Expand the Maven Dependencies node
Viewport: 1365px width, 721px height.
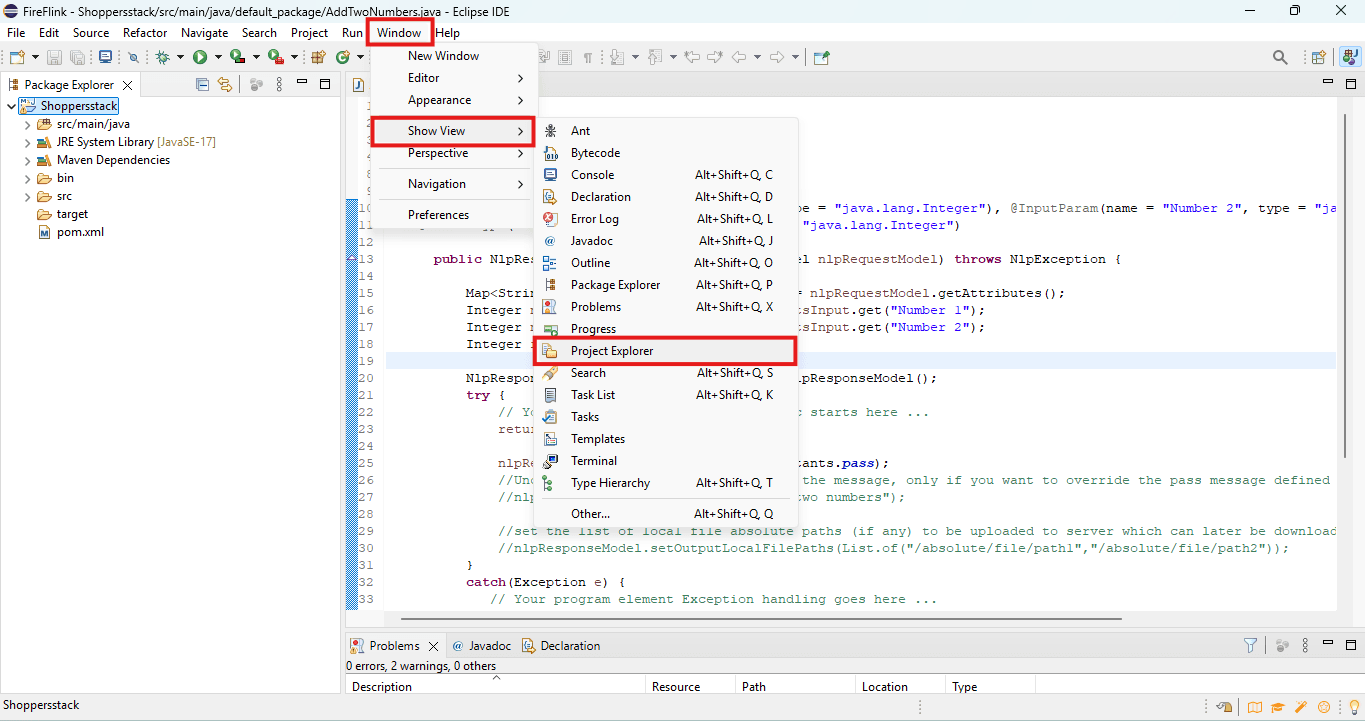click(27, 160)
